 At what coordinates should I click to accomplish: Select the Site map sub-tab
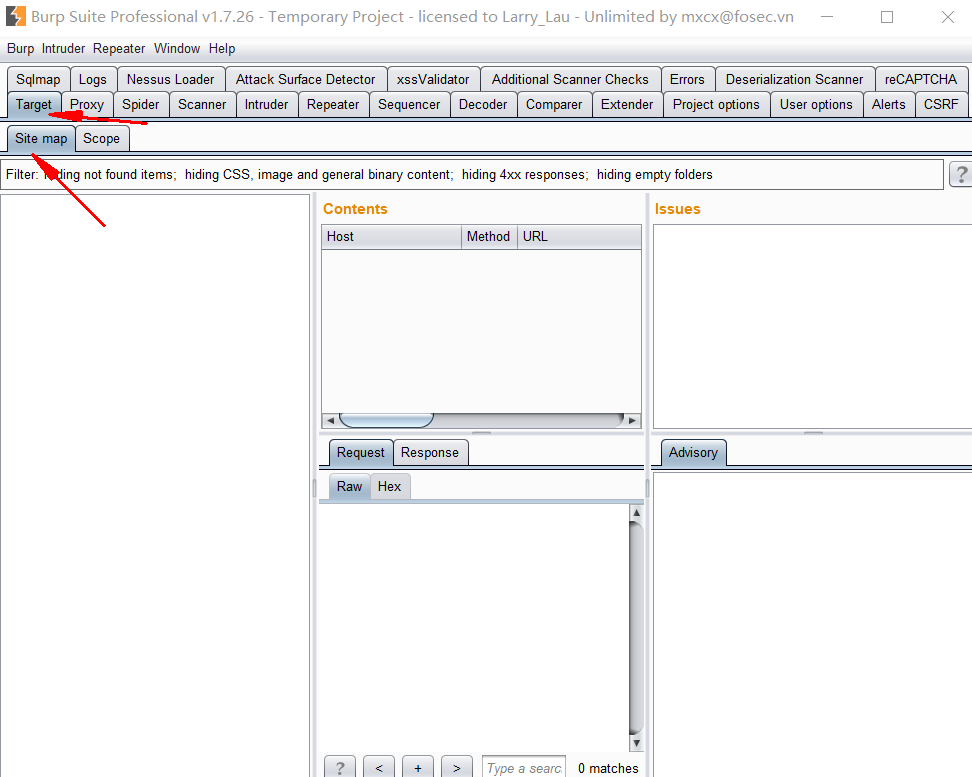[42, 138]
